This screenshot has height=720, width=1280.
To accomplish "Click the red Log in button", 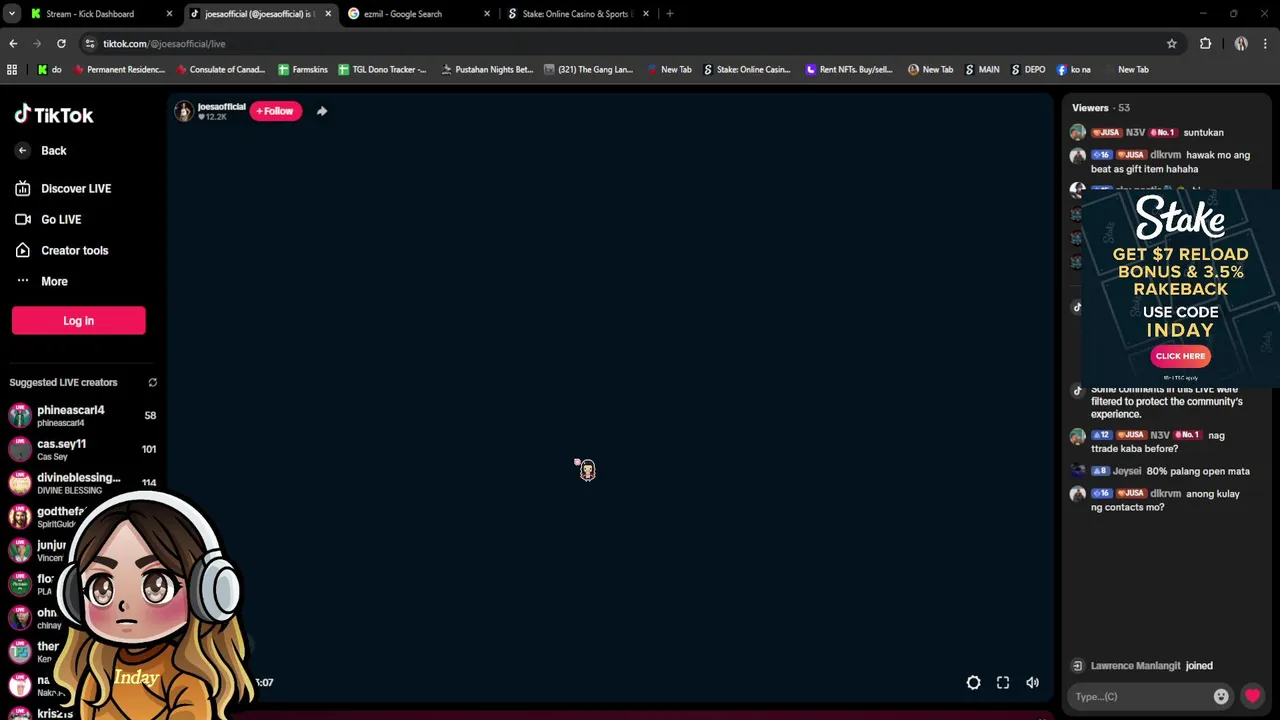I will pos(78,320).
